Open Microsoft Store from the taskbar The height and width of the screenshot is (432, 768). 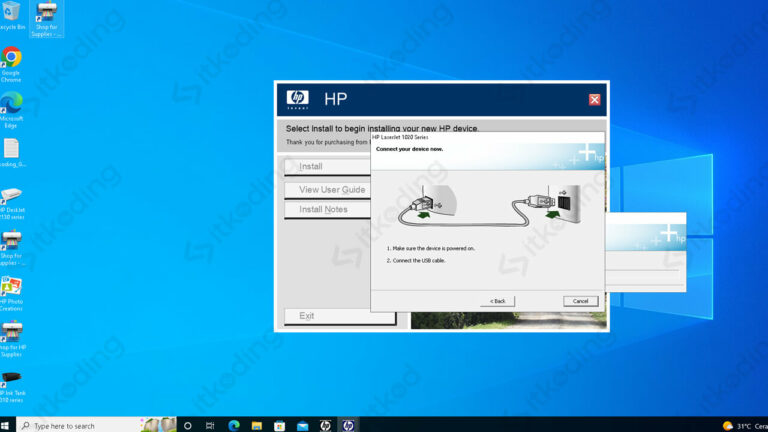coord(280,426)
